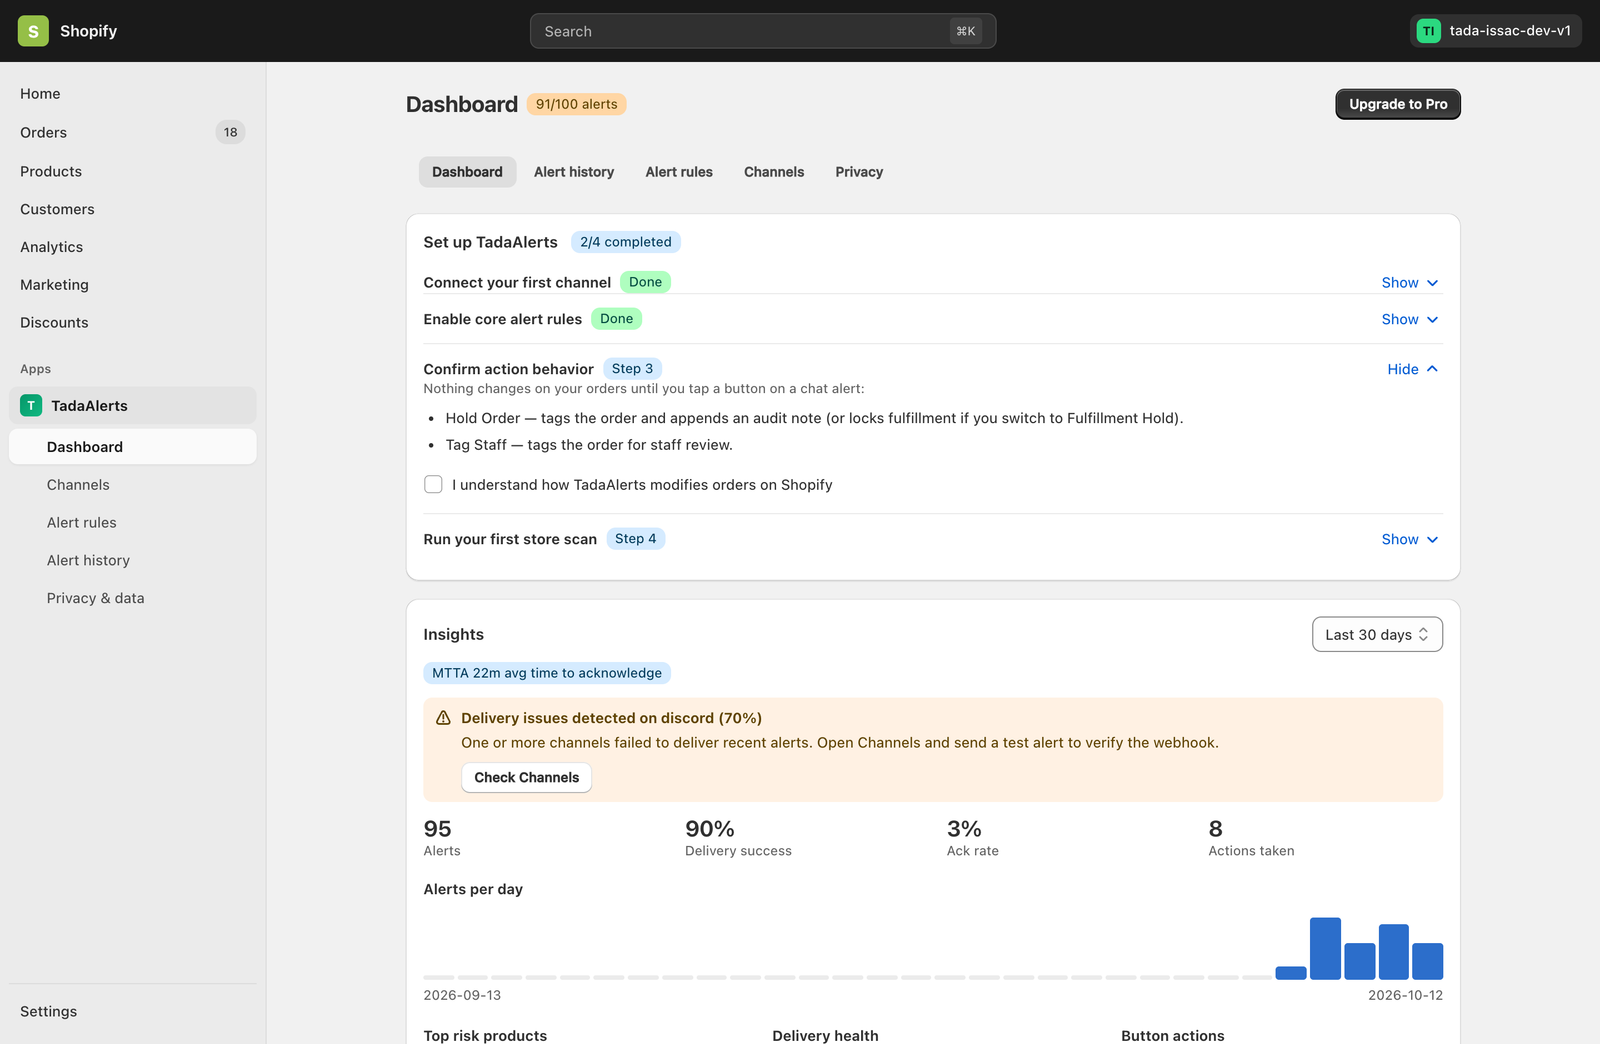
Task: Tick the 'I understand how TadaAlerts modifies orders' checkbox
Action: tap(433, 484)
